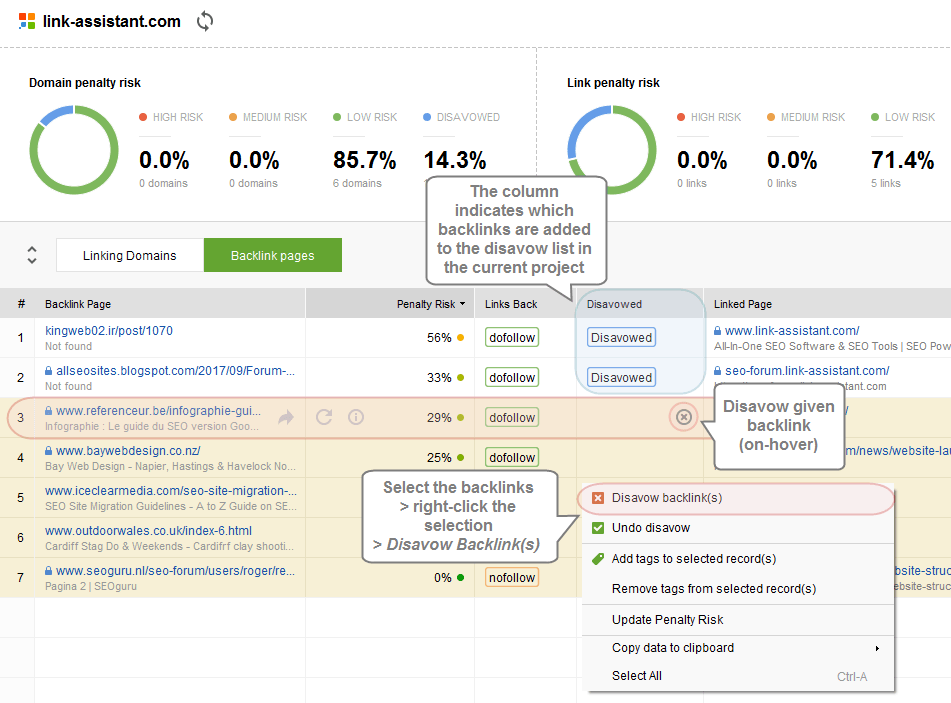This screenshot has width=951, height=703.
Task: Open www.outdoorwales.co.uk/index-6.html backlink
Action: pyautogui.click(x=148, y=531)
